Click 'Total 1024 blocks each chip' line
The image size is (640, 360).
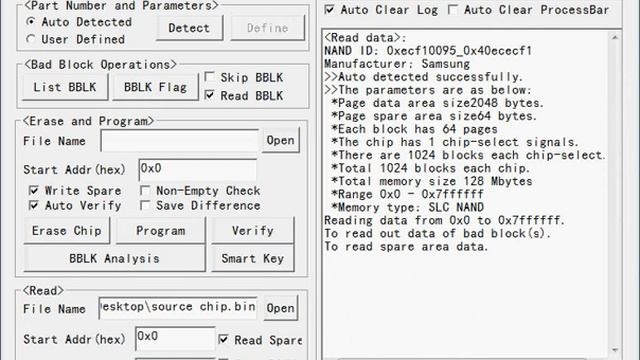(x=431, y=168)
